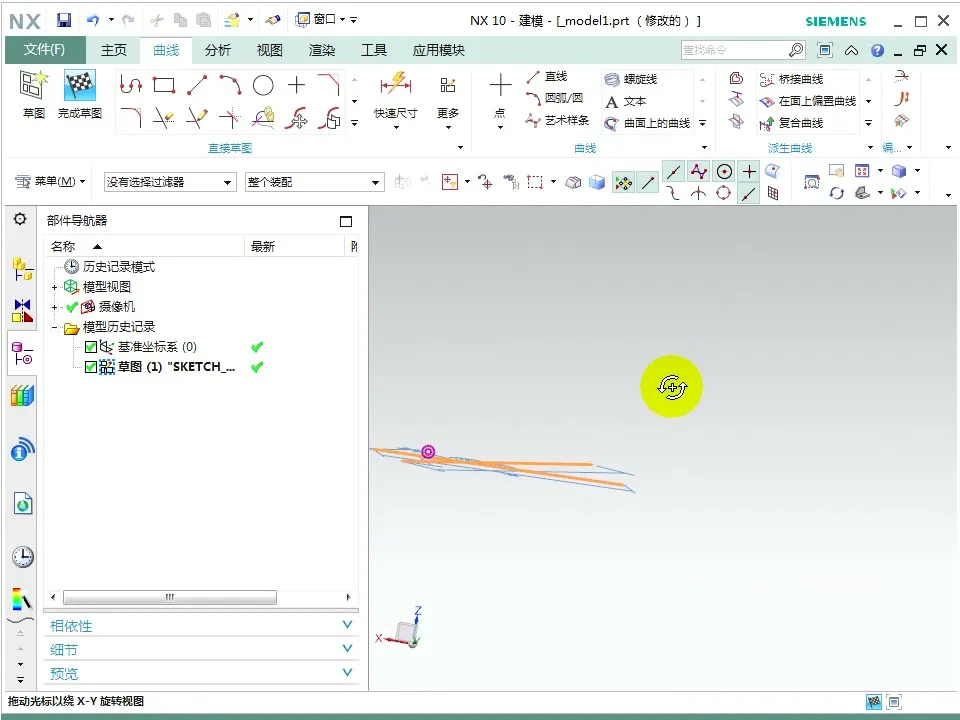Open the History clock sidebar icon
960x720 pixels.
click(22, 557)
